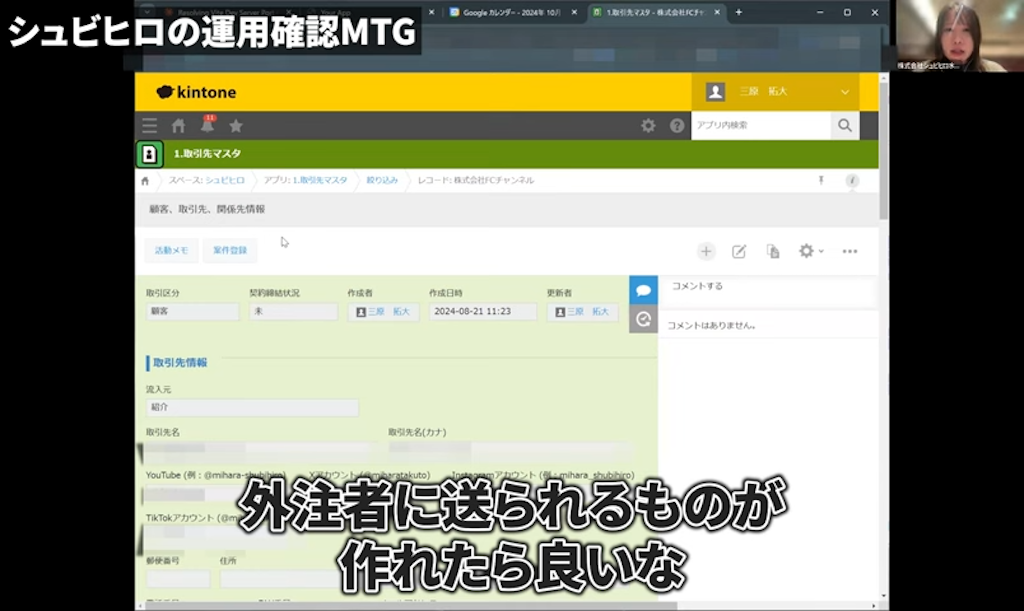Duplicate the record with the copy icon

tap(772, 251)
